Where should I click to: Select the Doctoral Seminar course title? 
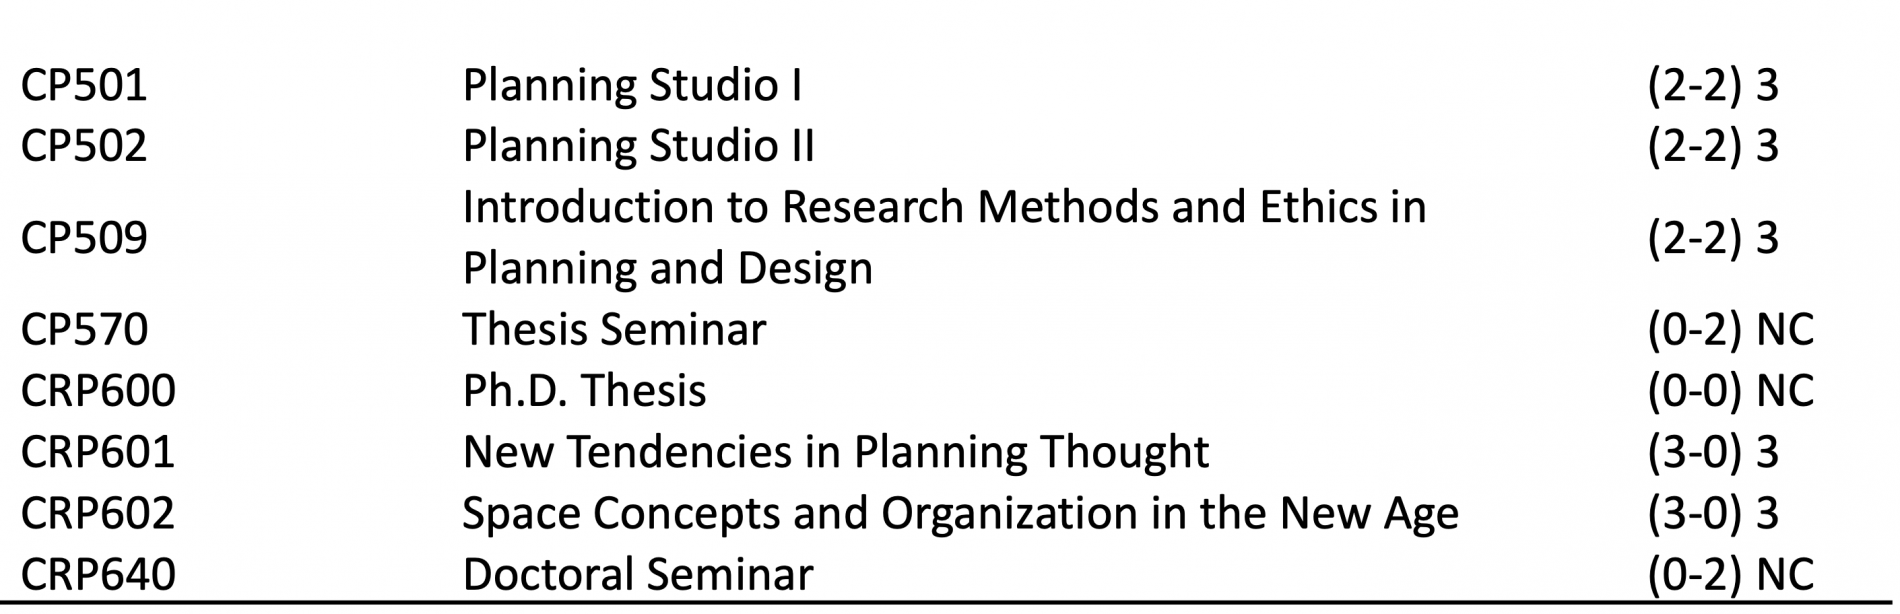tap(638, 574)
